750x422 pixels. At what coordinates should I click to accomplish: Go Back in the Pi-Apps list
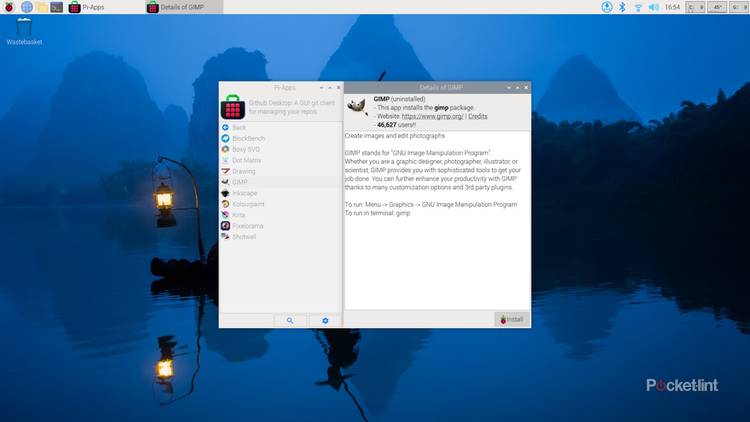pyautogui.click(x=238, y=127)
